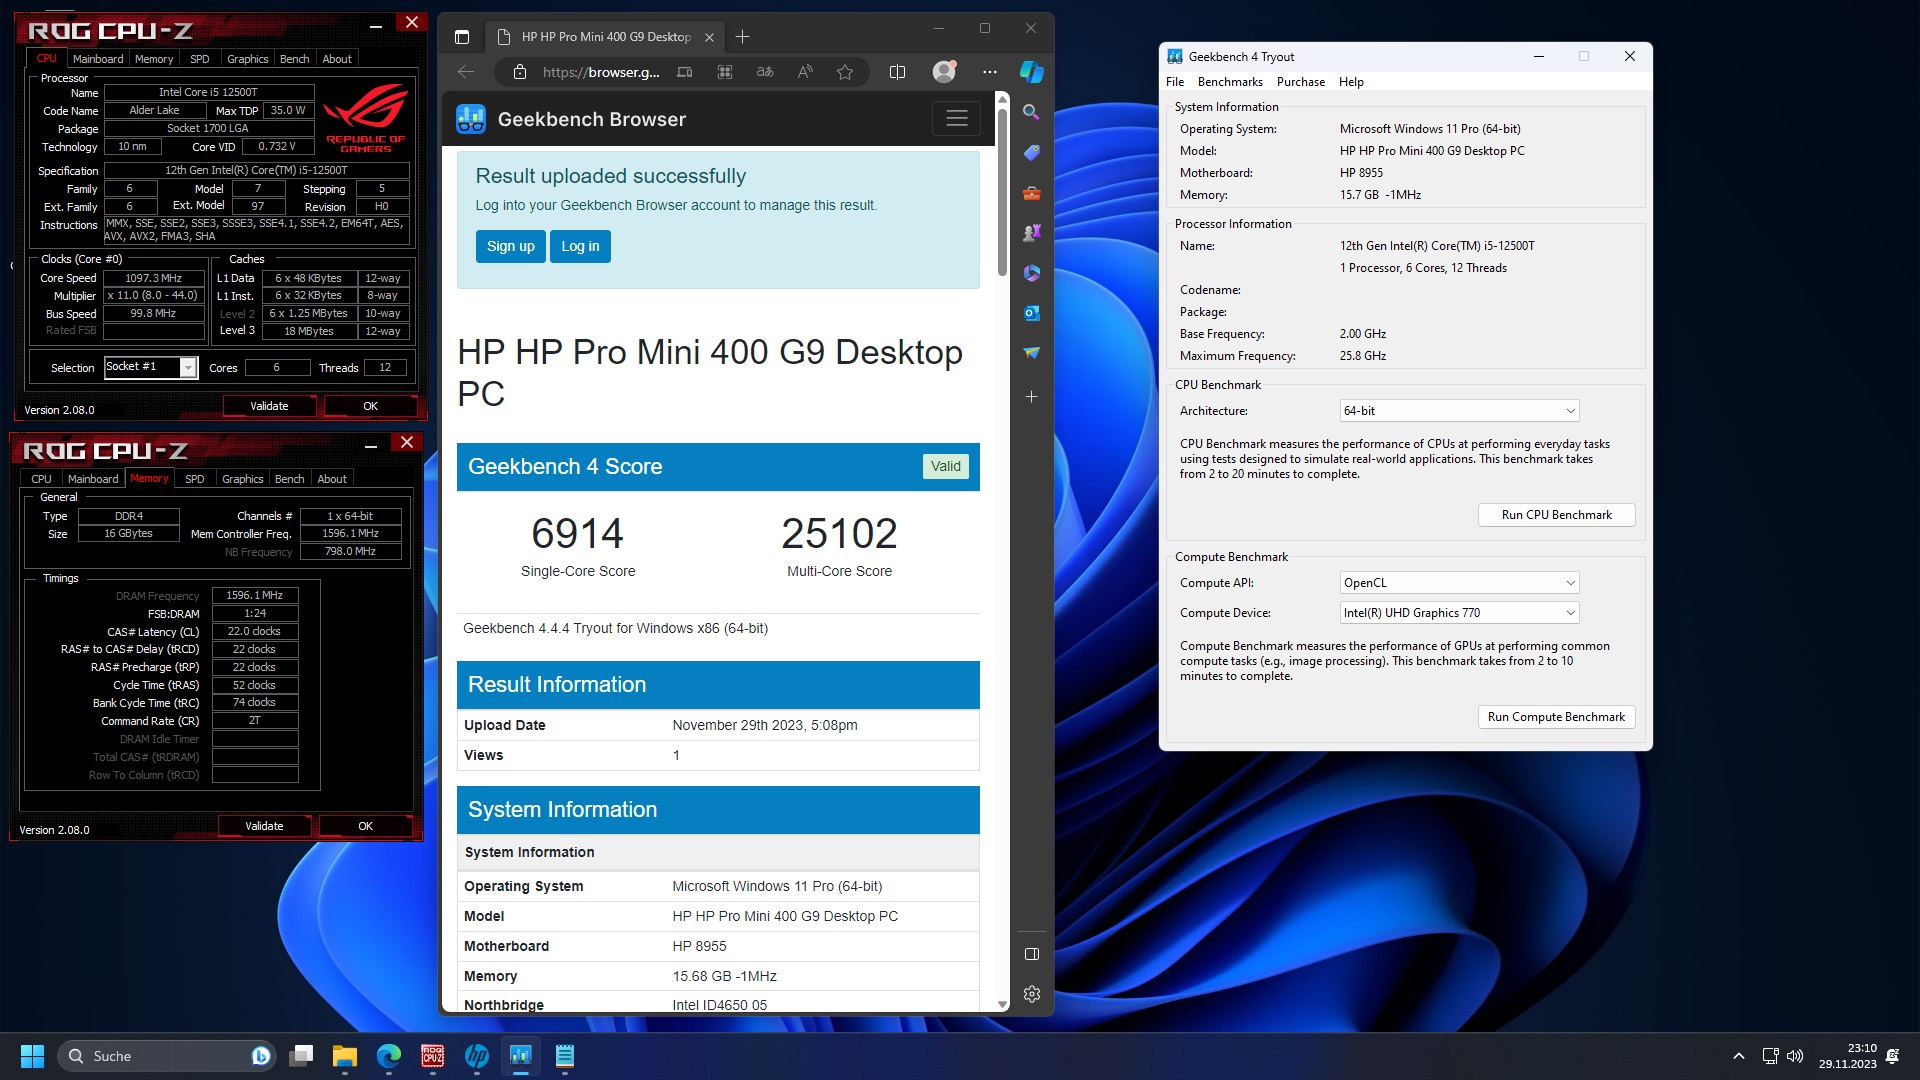Open Outlook icon in Edge sidebar
This screenshot has width=1920, height=1080.
pyautogui.click(x=1032, y=313)
